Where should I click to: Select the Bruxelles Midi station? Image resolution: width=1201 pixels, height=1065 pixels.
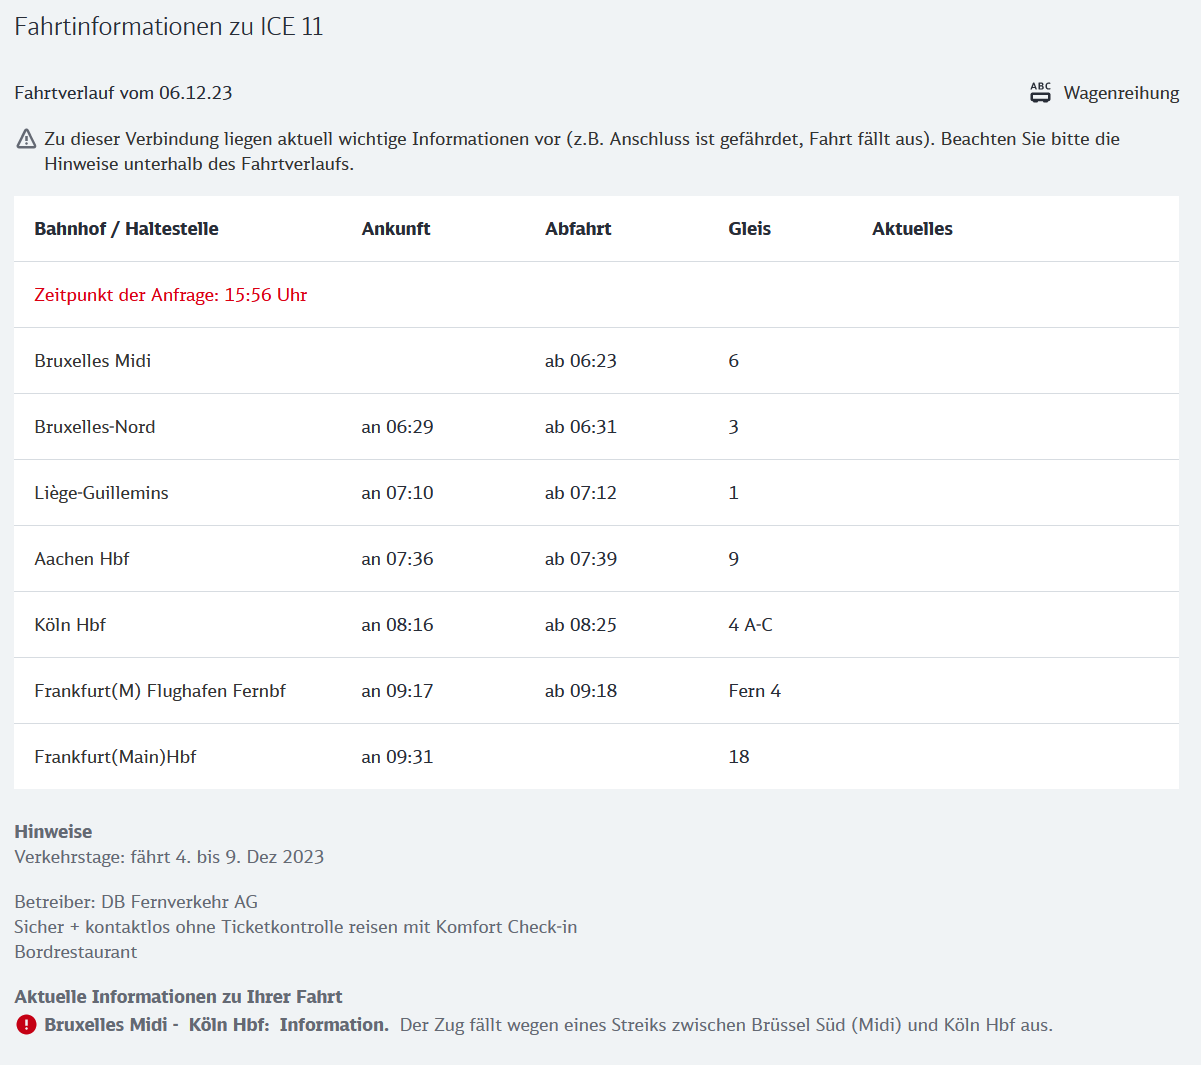click(x=93, y=361)
